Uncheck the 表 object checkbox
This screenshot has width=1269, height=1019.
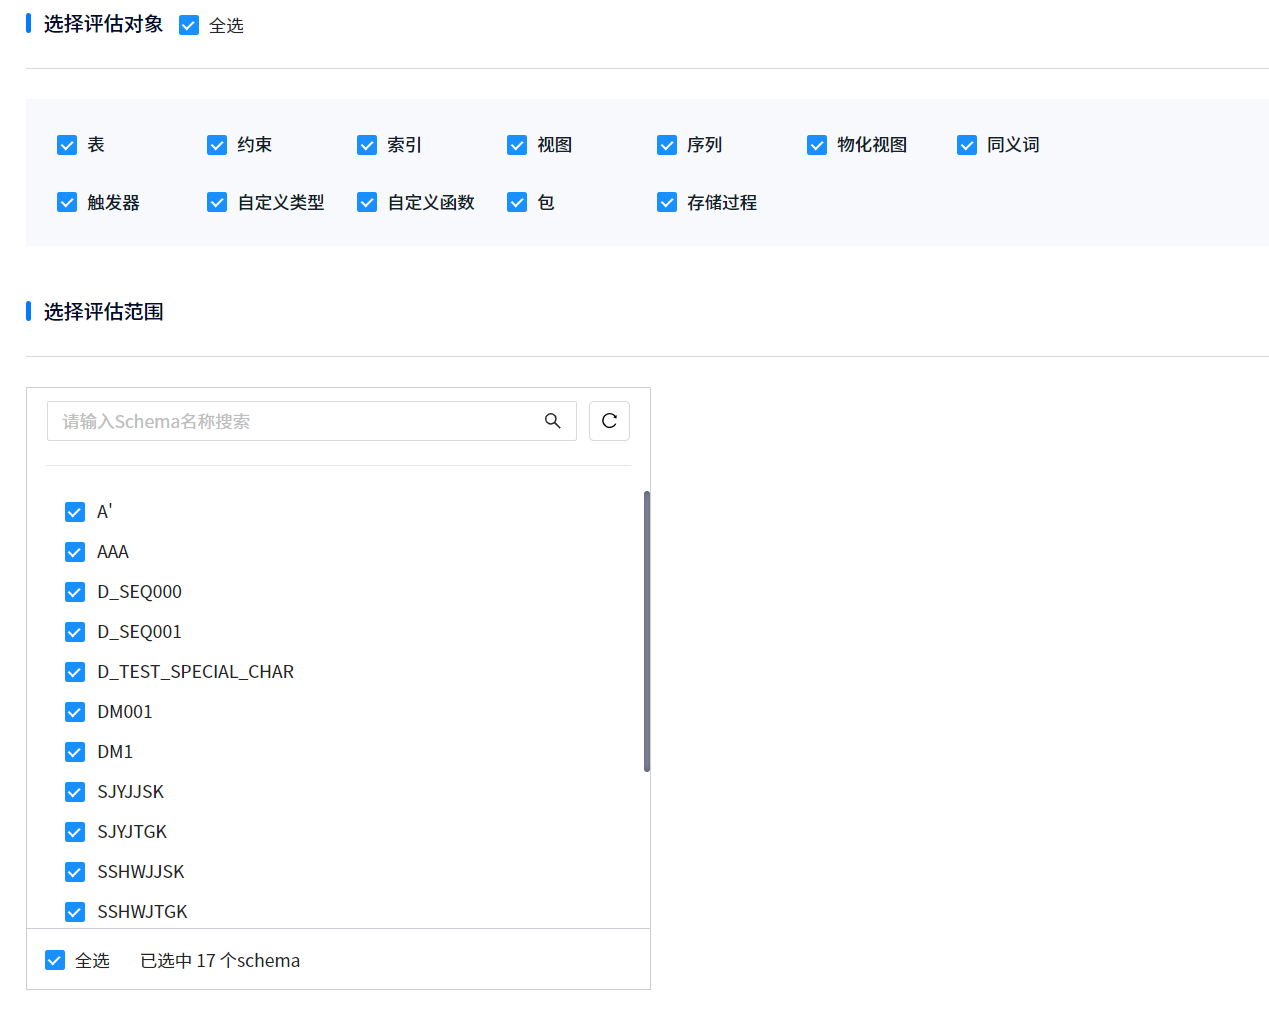[x=67, y=145]
